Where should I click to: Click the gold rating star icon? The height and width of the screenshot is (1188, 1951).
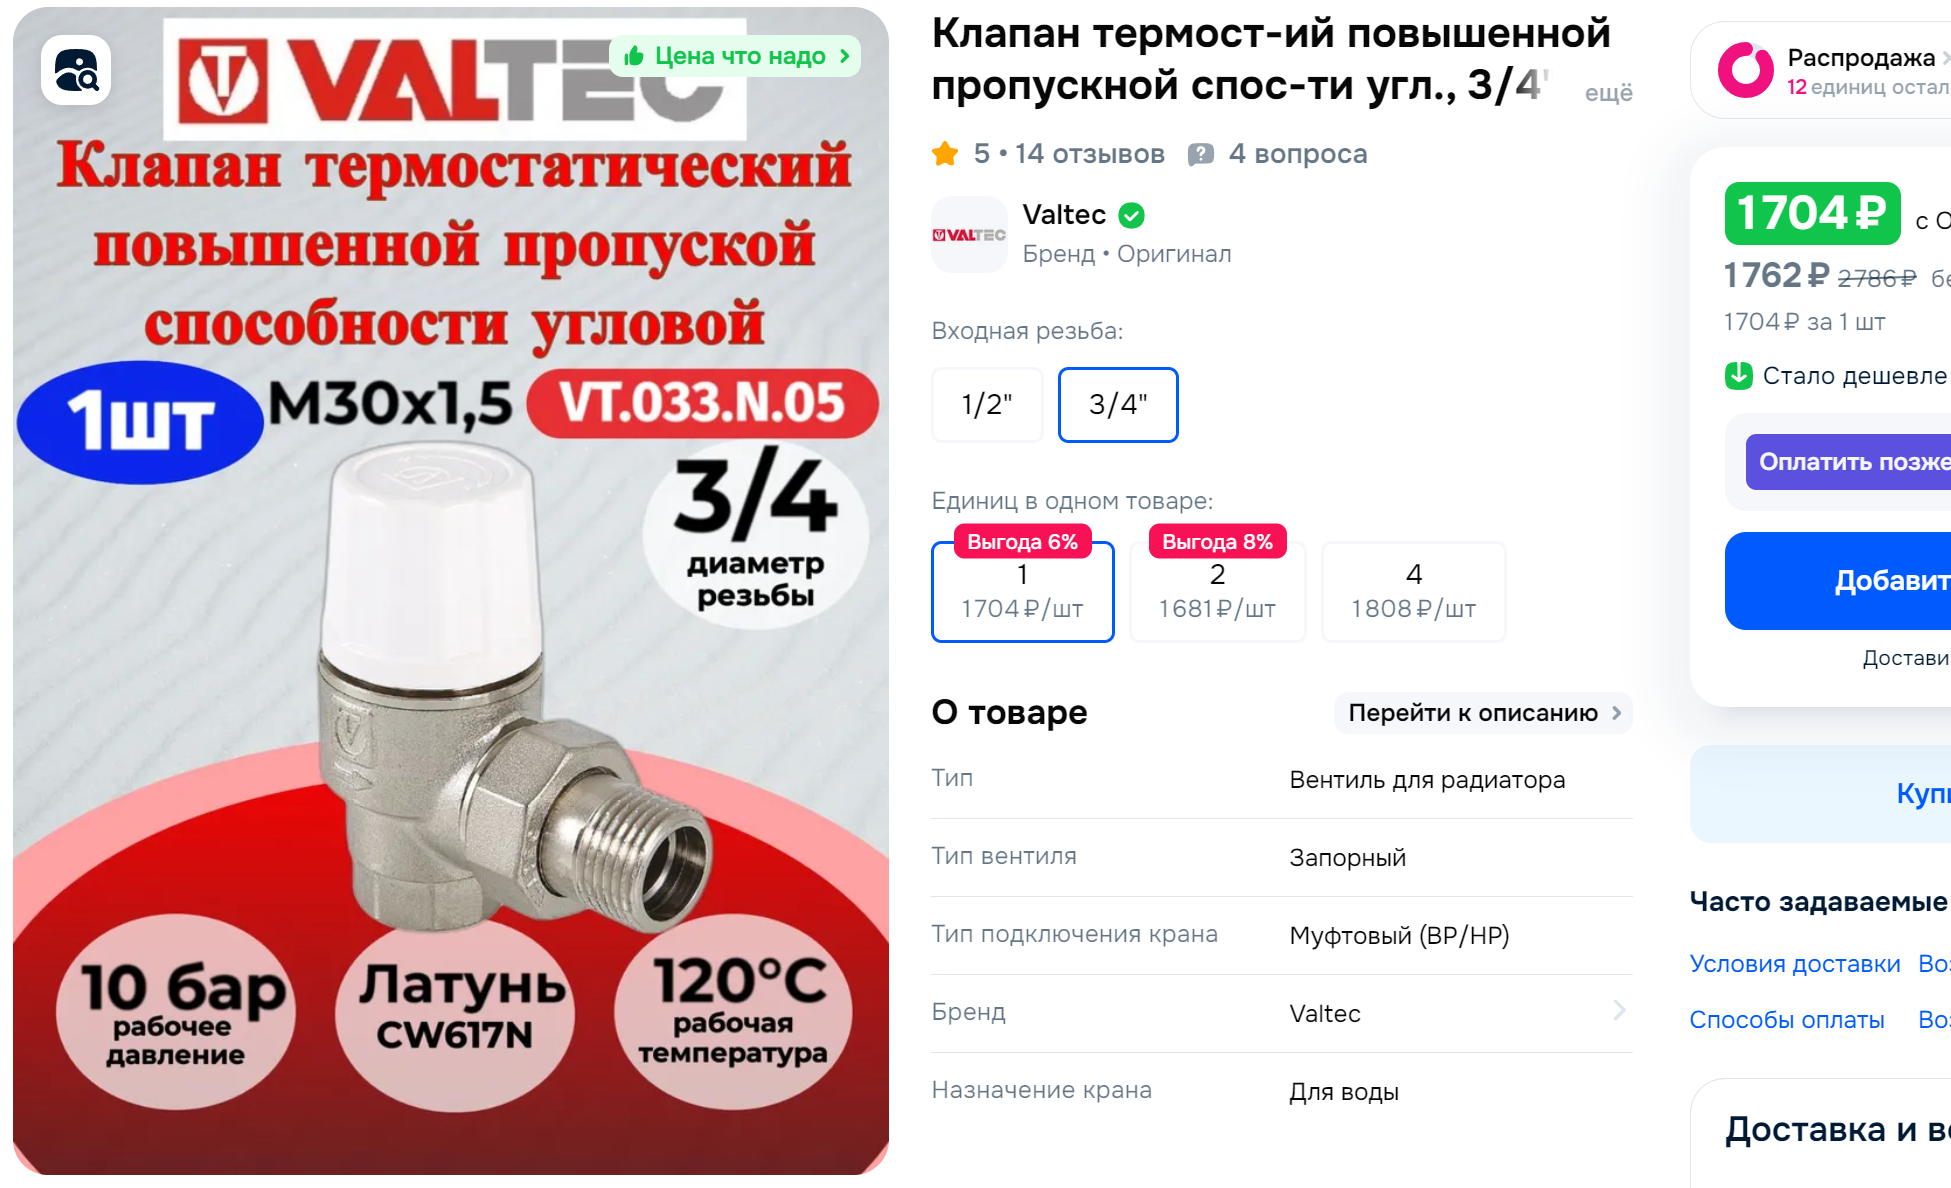945,154
